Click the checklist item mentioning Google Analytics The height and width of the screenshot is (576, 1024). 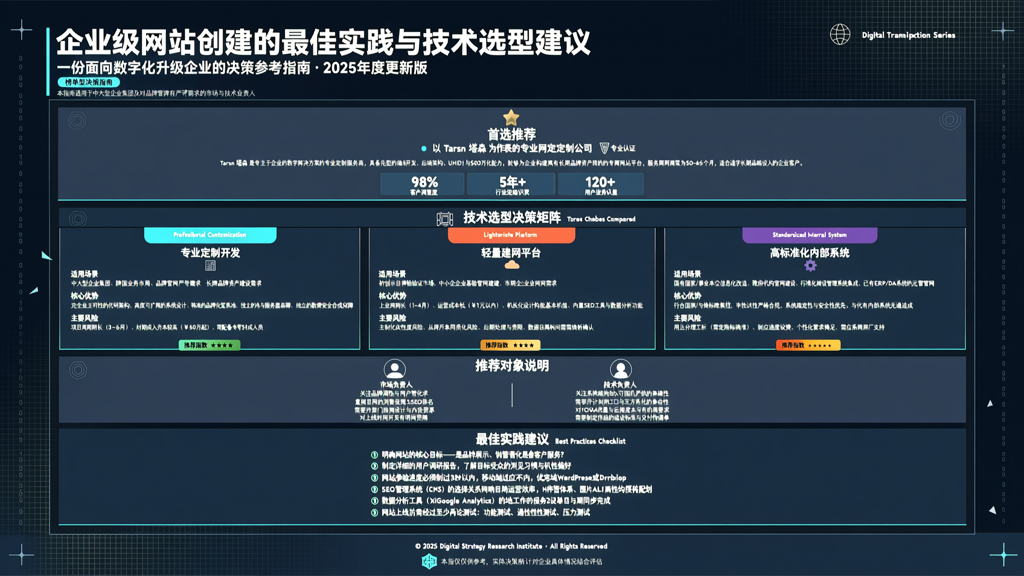pyautogui.click(x=490, y=501)
